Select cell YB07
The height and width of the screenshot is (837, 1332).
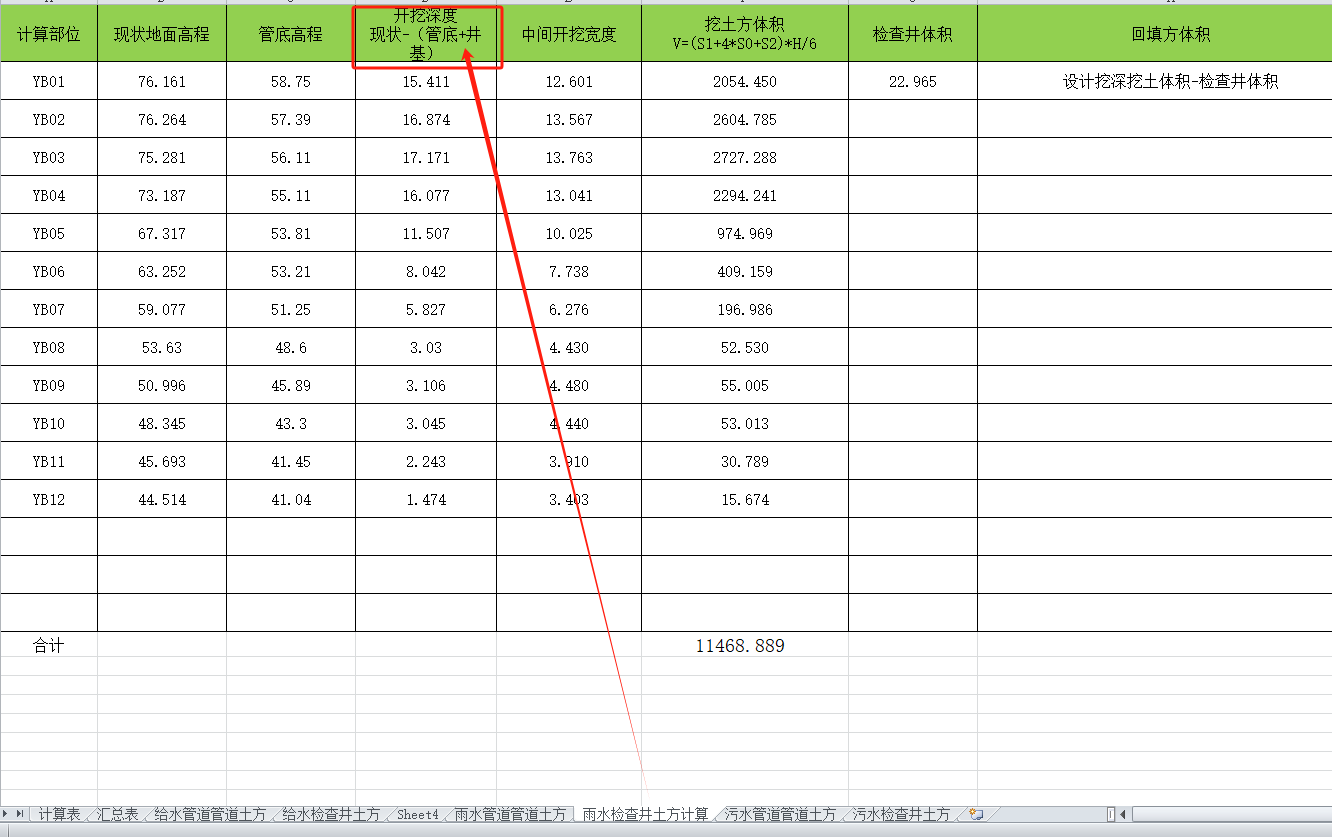click(x=49, y=309)
